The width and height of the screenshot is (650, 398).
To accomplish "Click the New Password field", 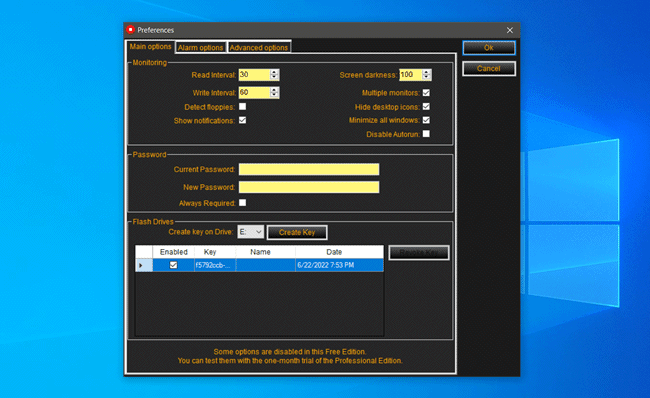I will pos(309,187).
